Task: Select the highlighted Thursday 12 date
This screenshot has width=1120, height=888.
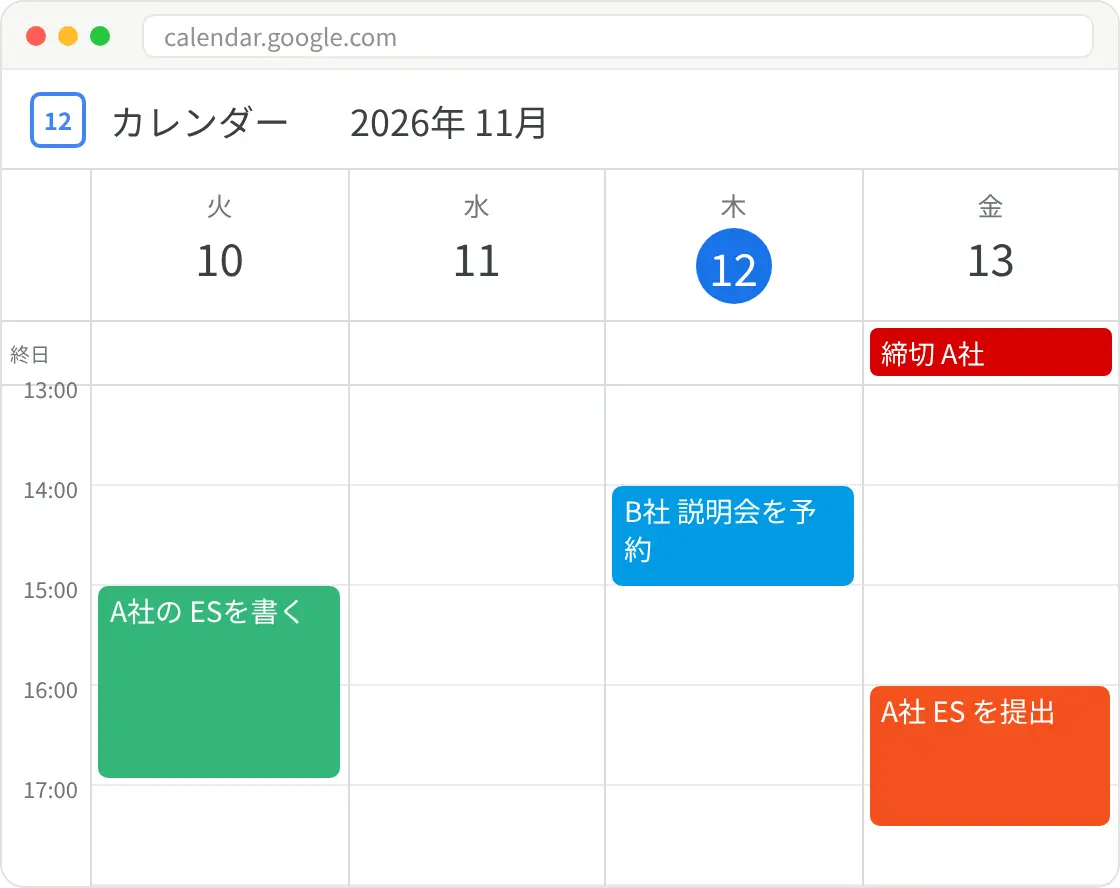Action: click(x=734, y=266)
